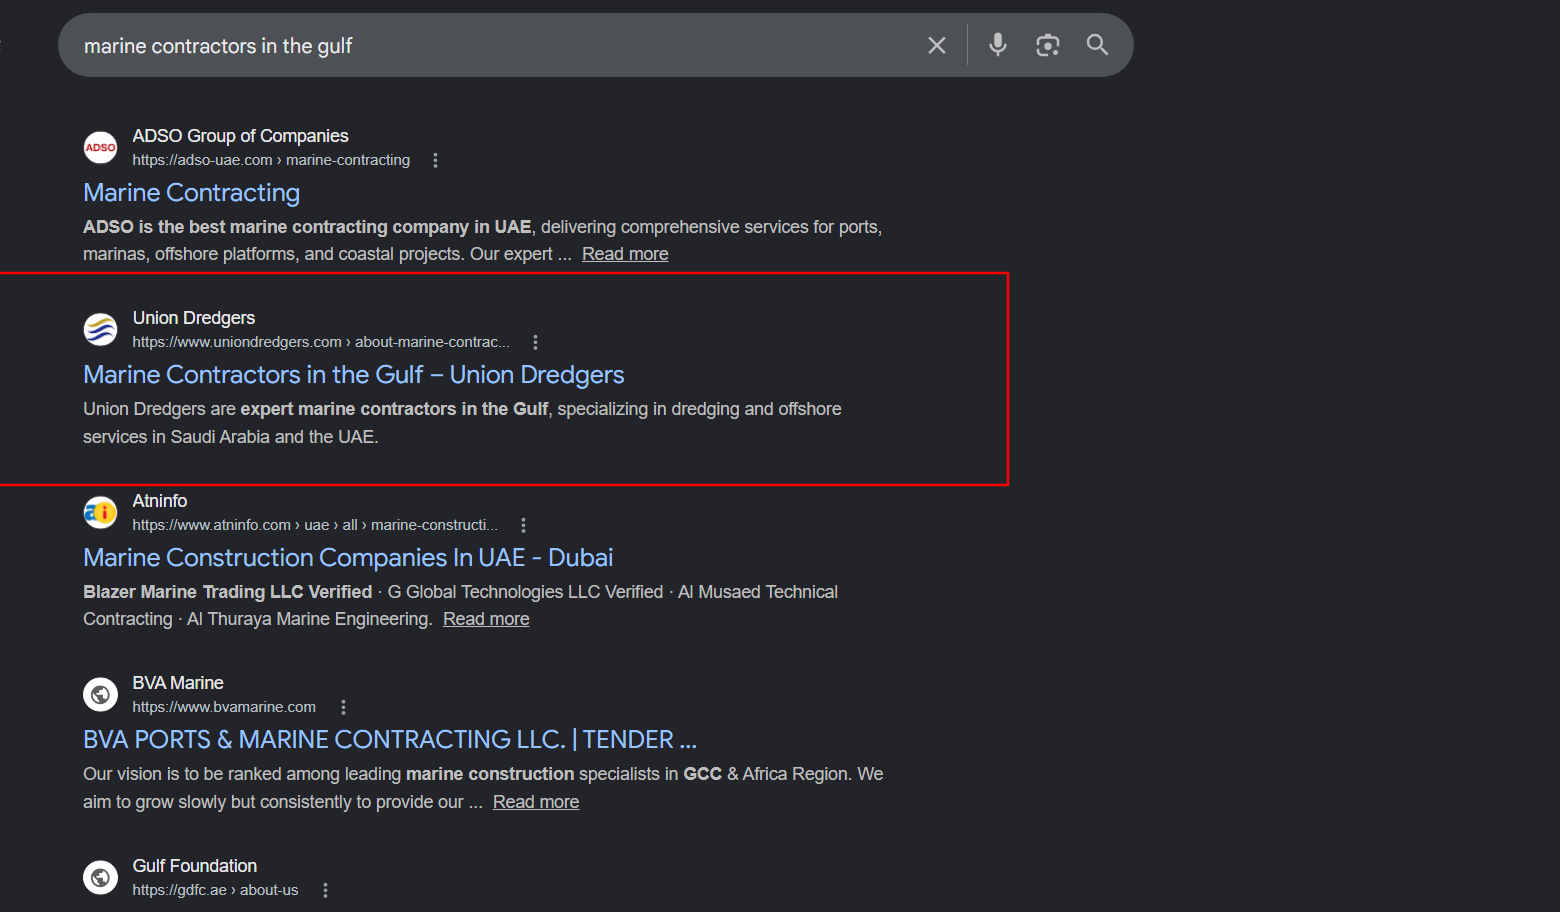Image resolution: width=1560 pixels, height=912 pixels.
Task: Click the gdfc.ae about-us URL
Action: point(215,890)
